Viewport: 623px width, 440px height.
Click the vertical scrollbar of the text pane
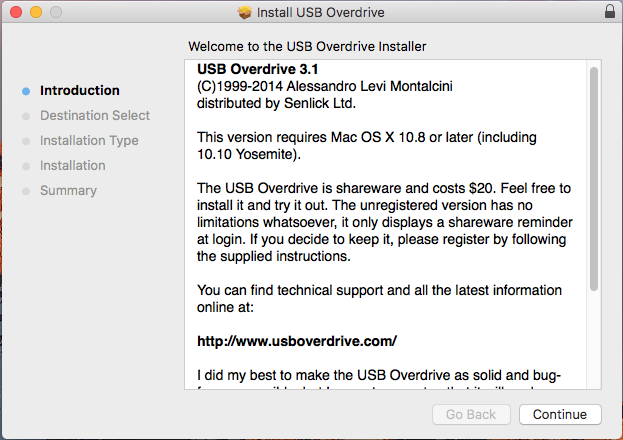[592, 180]
